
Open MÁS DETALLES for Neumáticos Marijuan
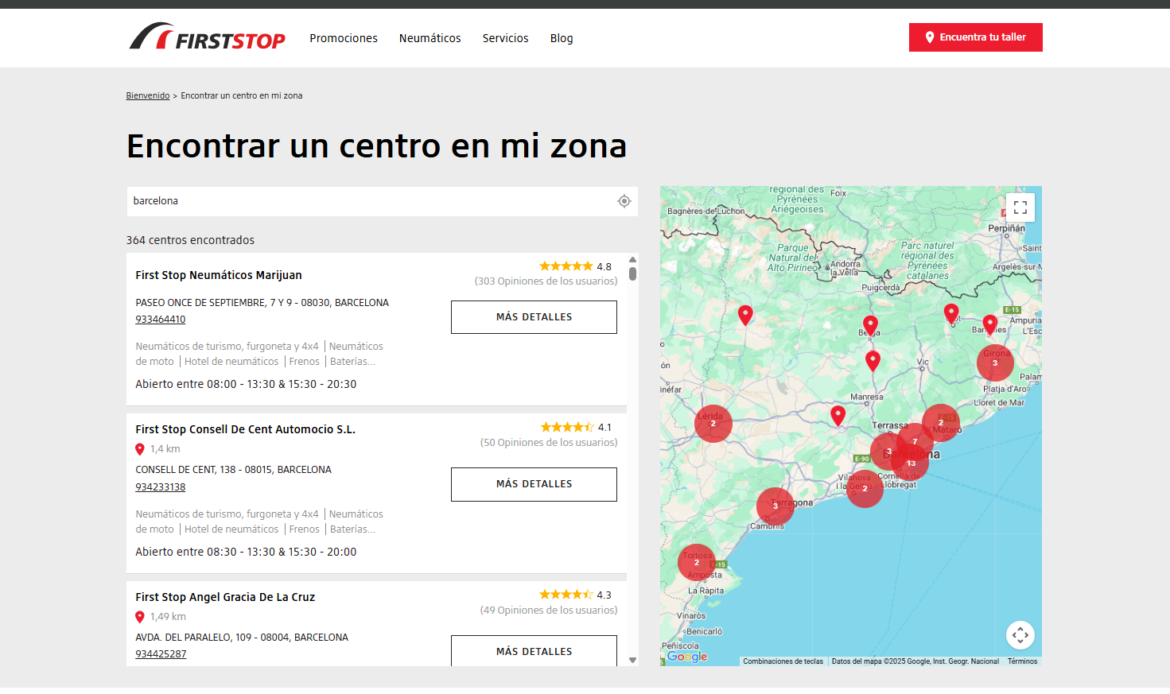pos(534,317)
